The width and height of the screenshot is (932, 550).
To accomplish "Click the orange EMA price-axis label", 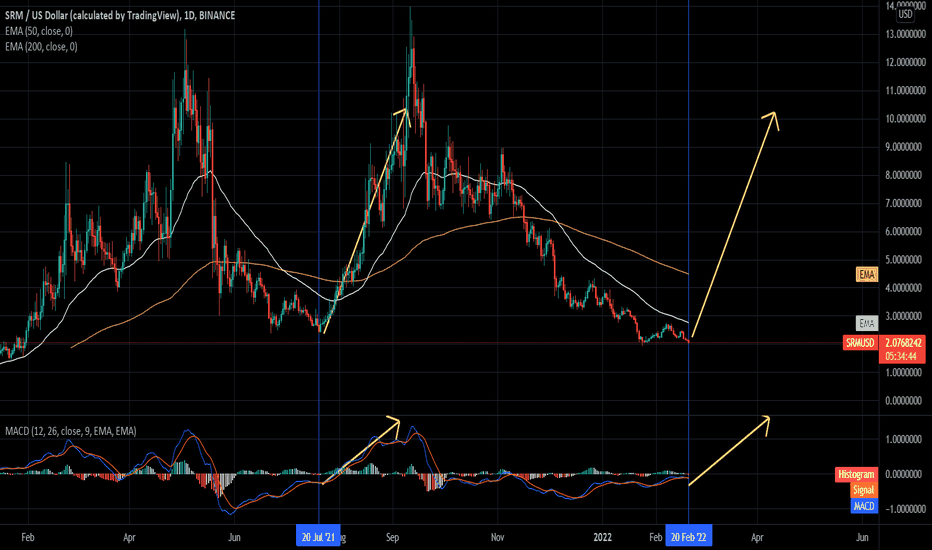I will click(x=867, y=274).
